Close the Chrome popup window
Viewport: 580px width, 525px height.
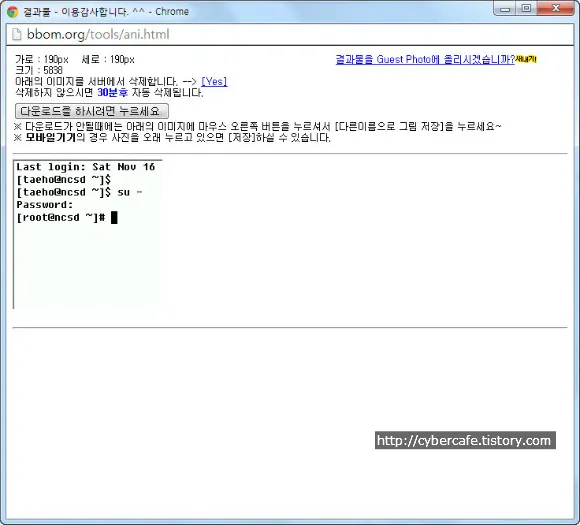(x=556, y=9)
